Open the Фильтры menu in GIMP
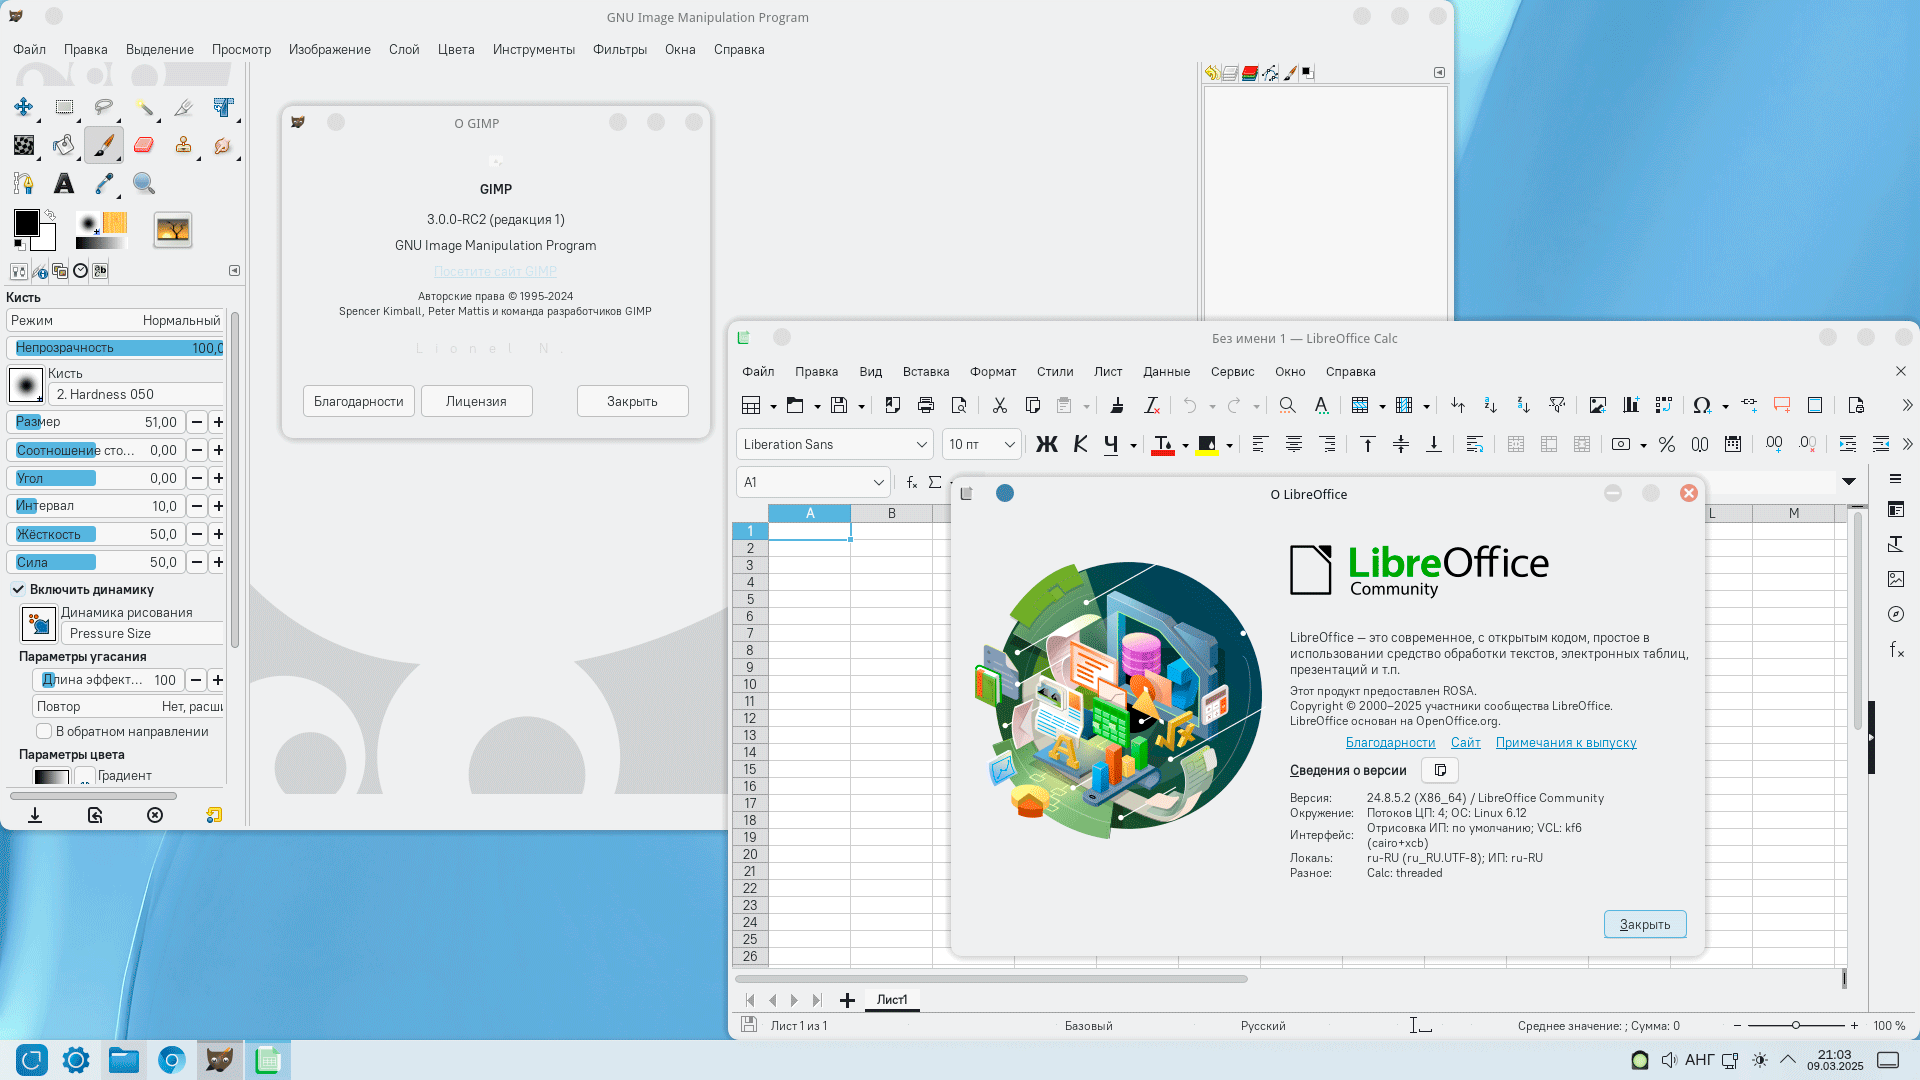 (x=619, y=49)
